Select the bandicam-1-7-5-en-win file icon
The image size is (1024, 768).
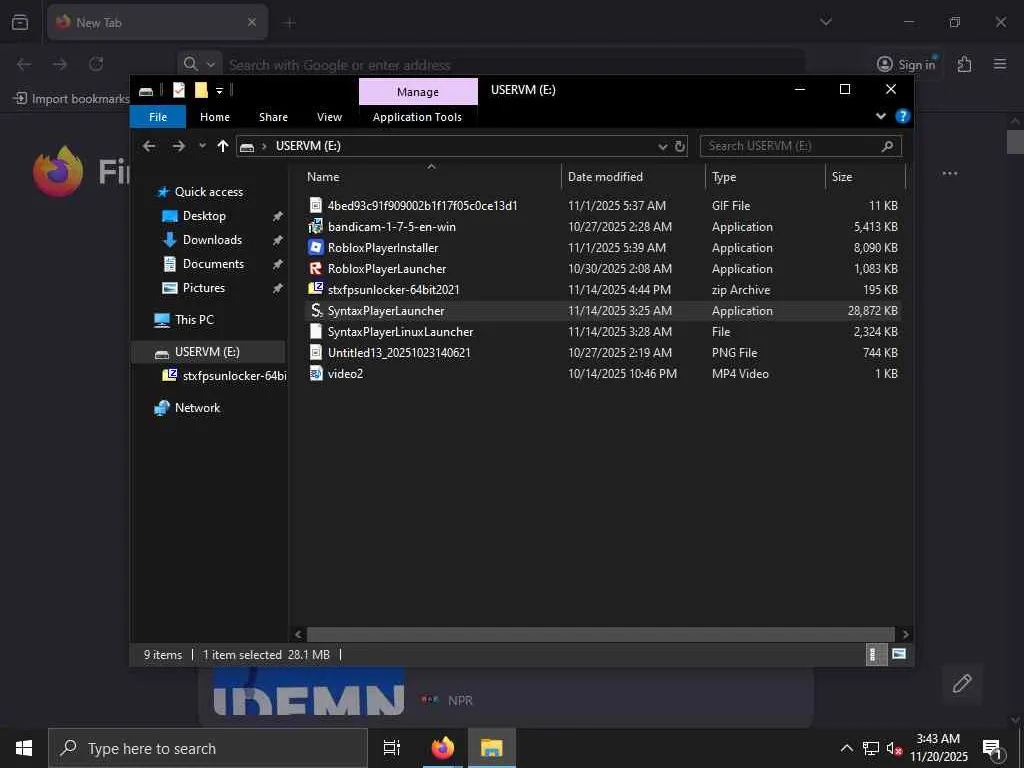point(316,227)
